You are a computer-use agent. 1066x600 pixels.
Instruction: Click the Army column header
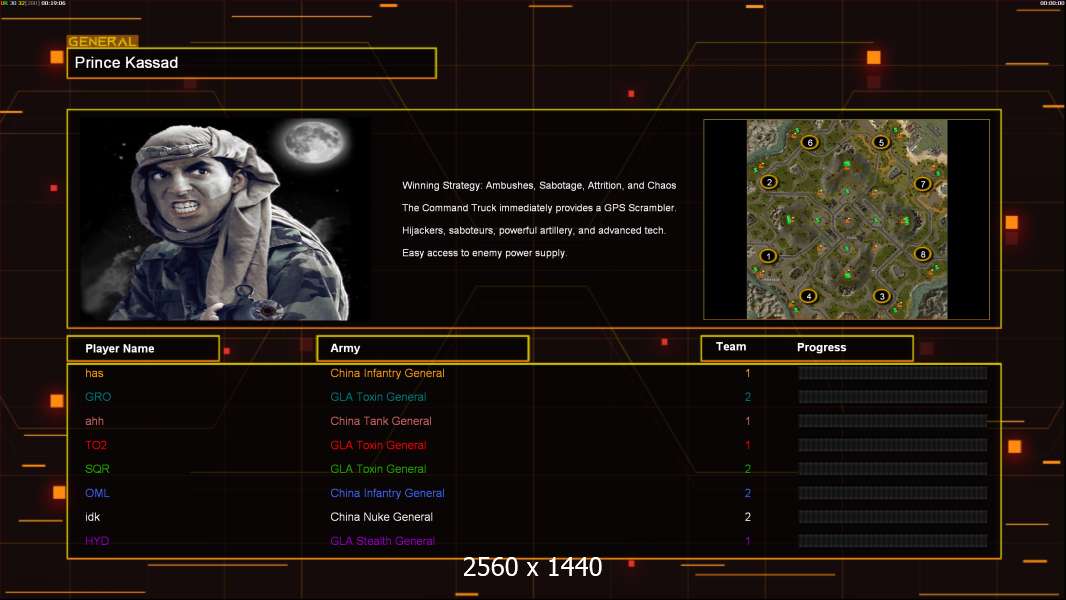(x=423, y=348)
